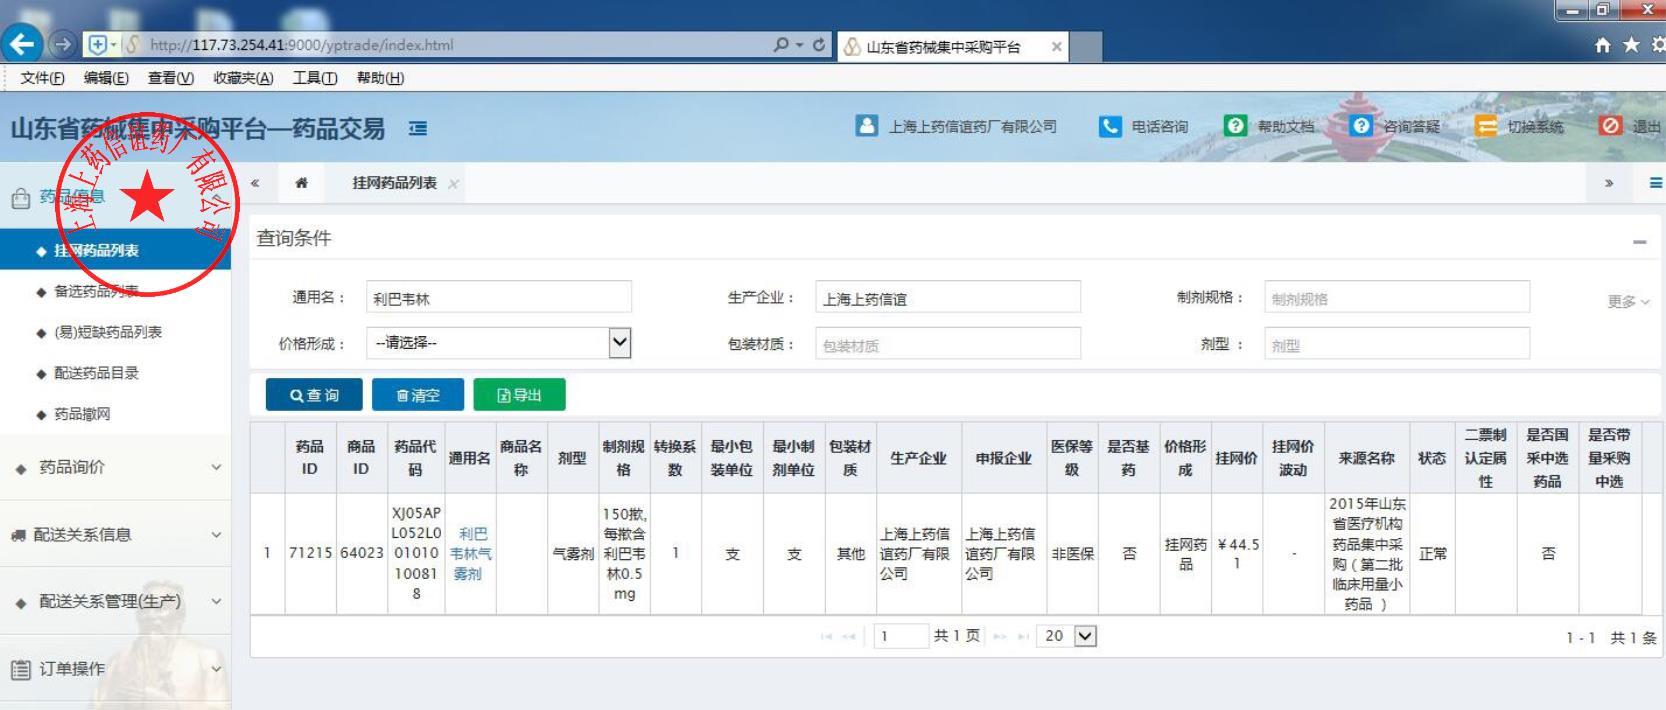This screenshot has height=710, width=1666.
Task: Click the 71215 drug ID cell
Action: click(x=310, y=553)
